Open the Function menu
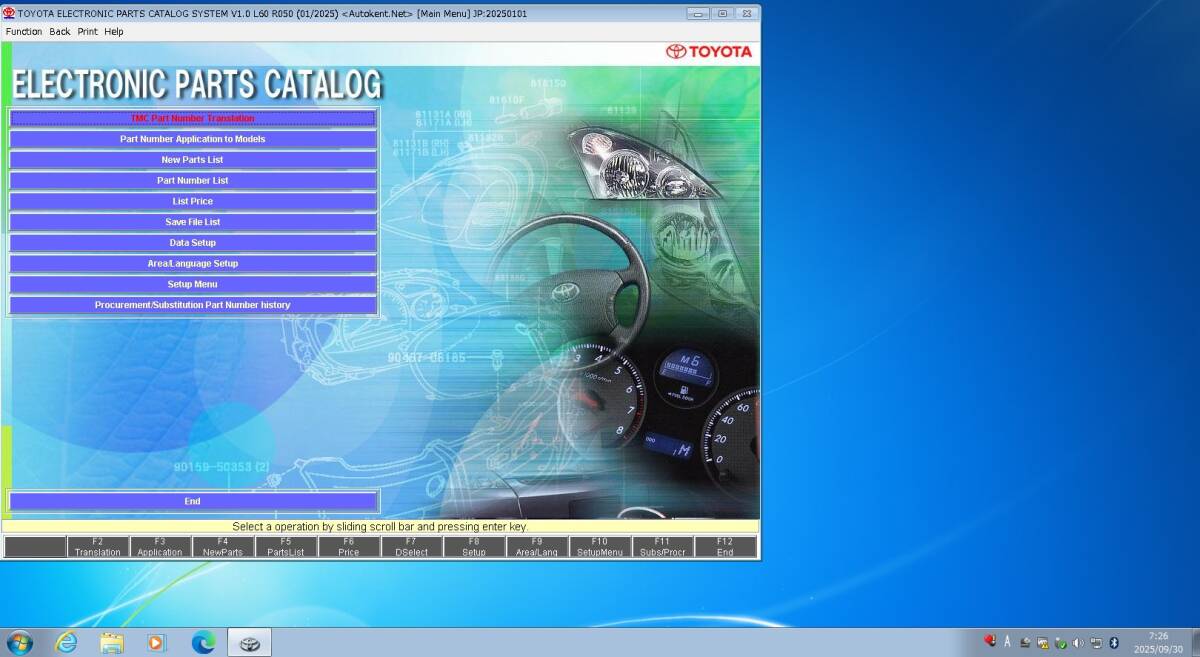The height and width of the screenshot is (657, 1200). (x=24, y=31)
